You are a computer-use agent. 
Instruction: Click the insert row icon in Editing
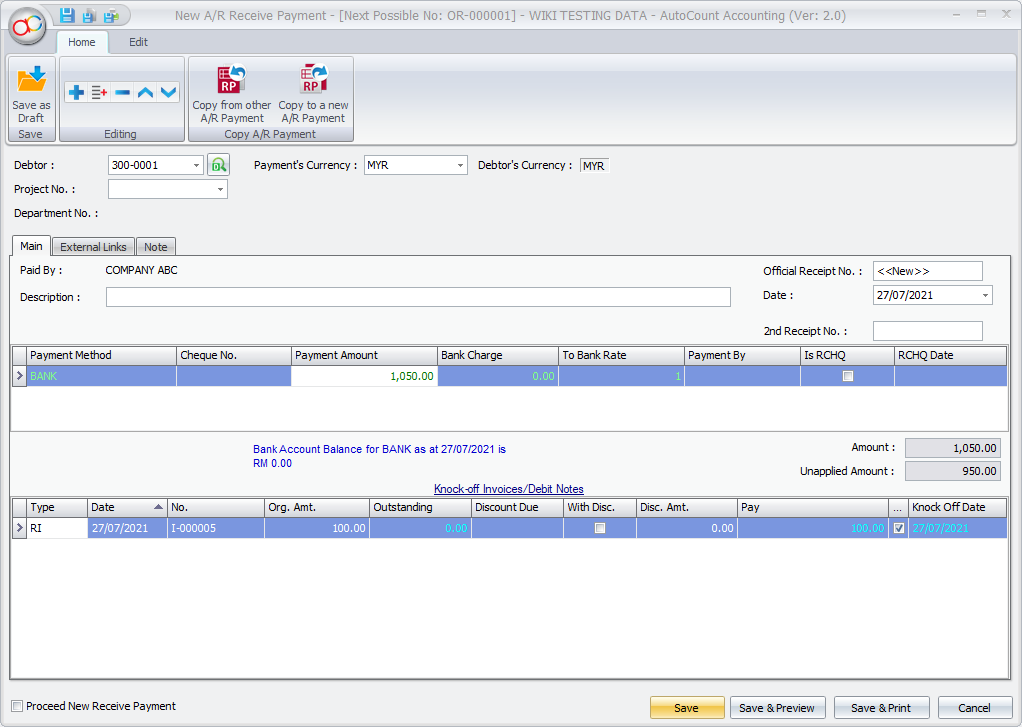(x=99, y=93)
